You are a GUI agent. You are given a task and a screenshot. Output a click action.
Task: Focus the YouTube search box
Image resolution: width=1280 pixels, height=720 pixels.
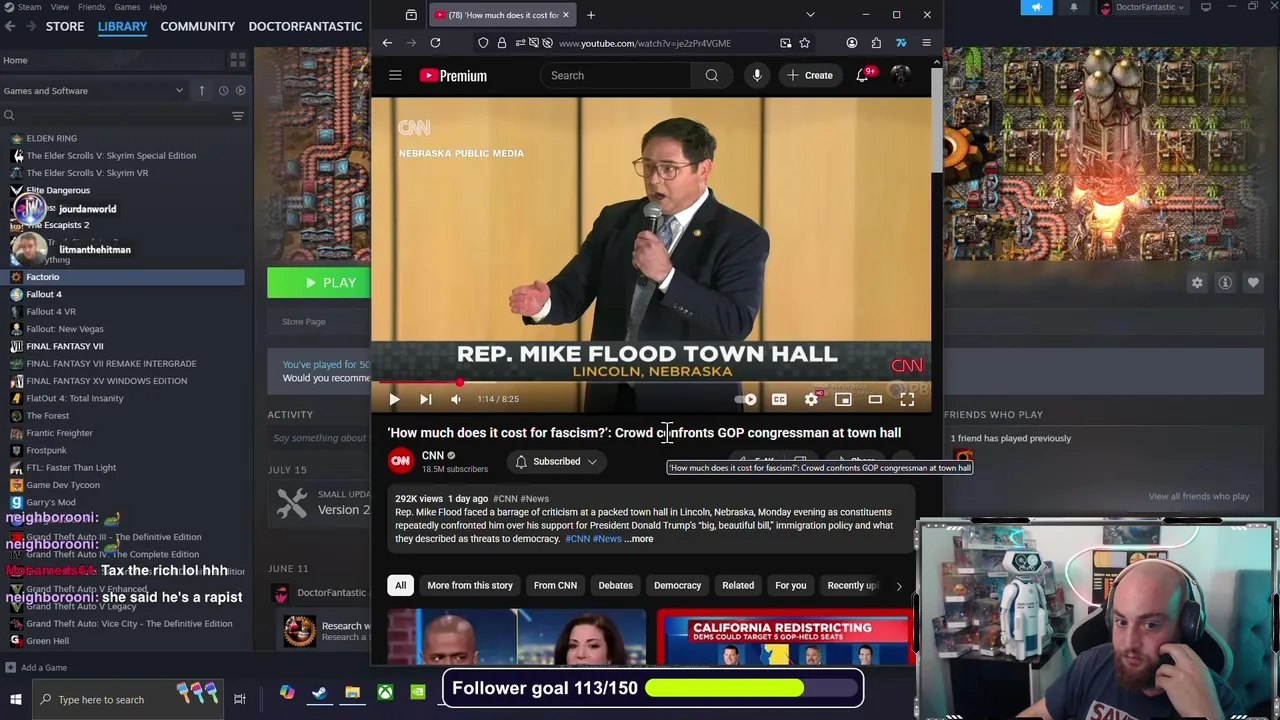(x=615, y=75)
